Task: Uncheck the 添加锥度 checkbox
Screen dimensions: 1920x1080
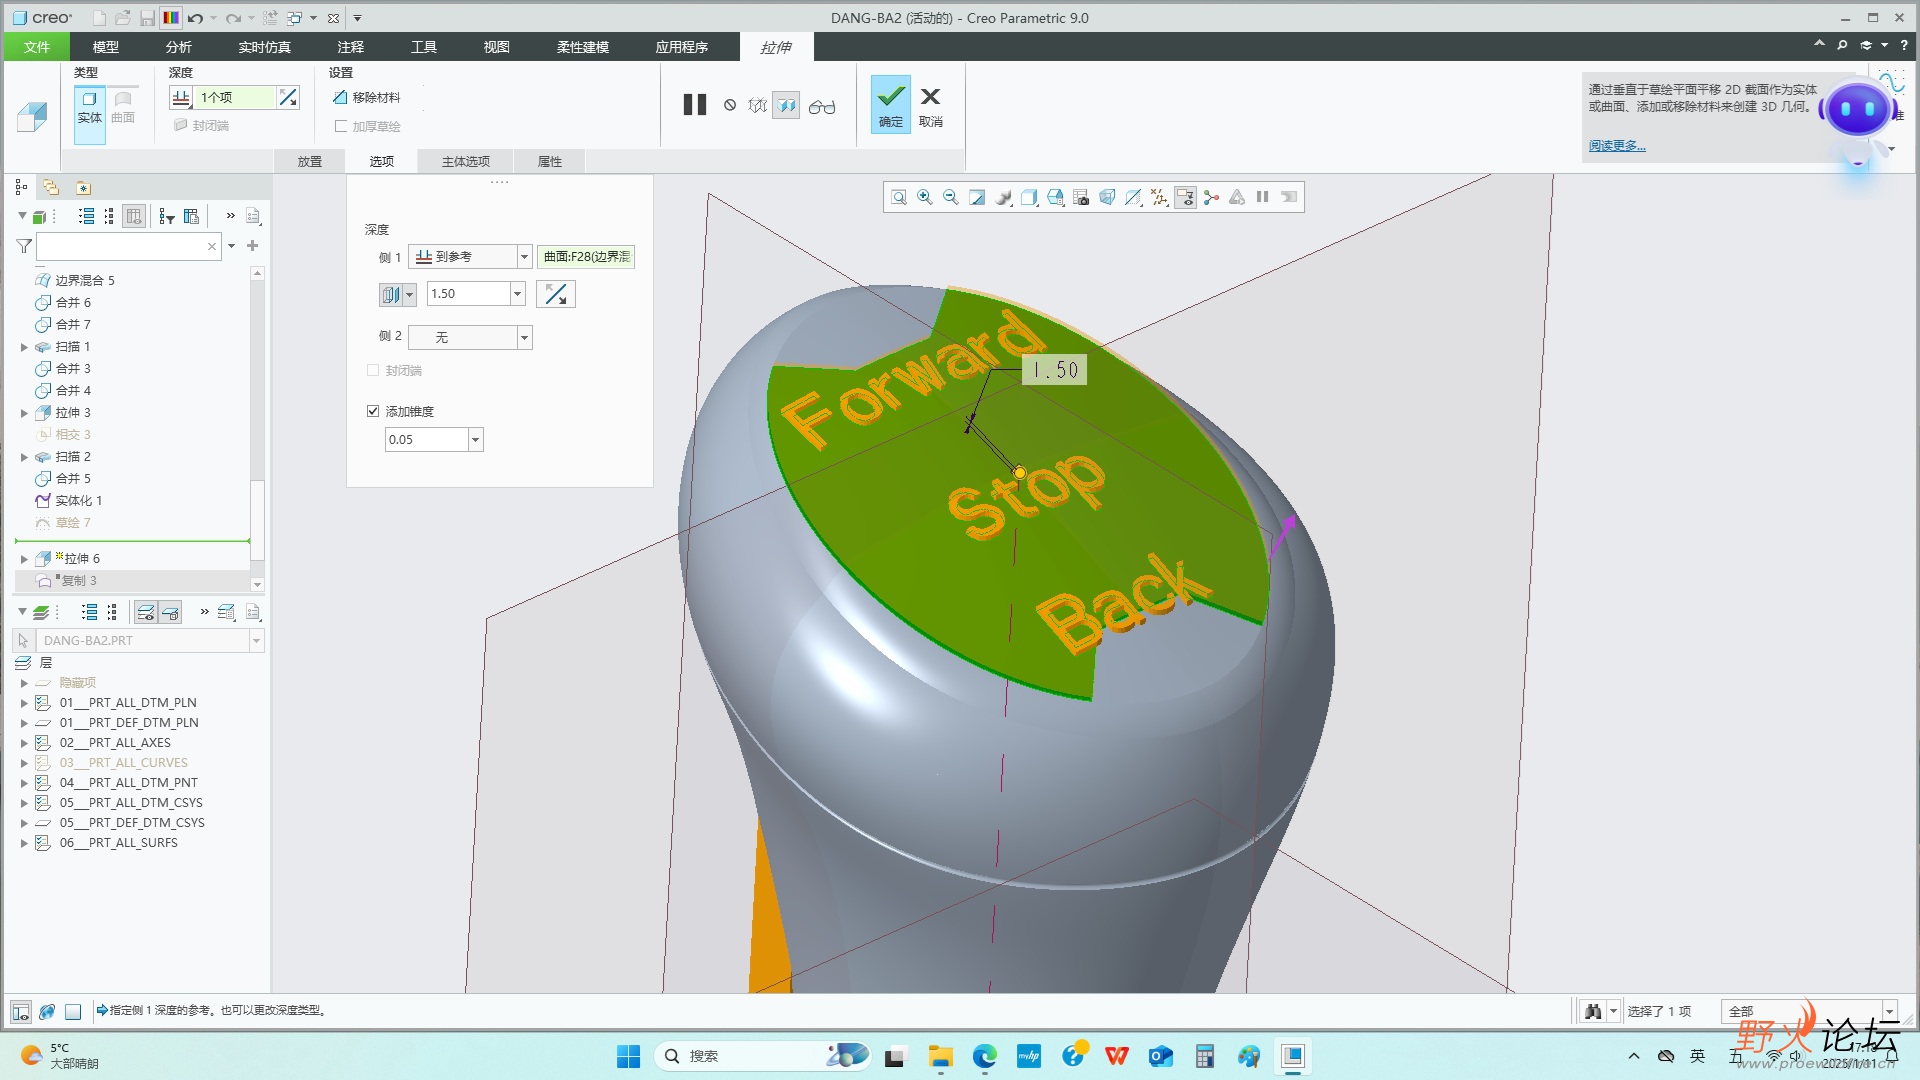Action: click(x=373, y=411)
